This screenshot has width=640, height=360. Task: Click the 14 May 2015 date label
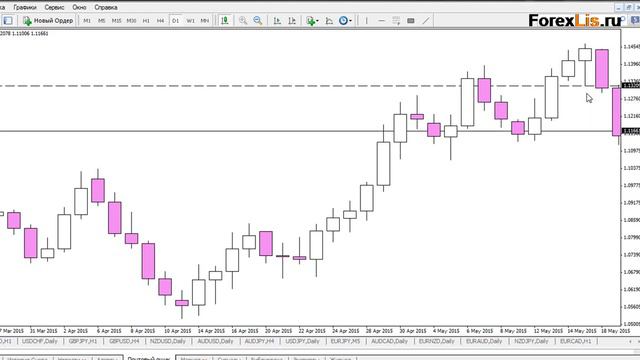click(x=582, y=331)
